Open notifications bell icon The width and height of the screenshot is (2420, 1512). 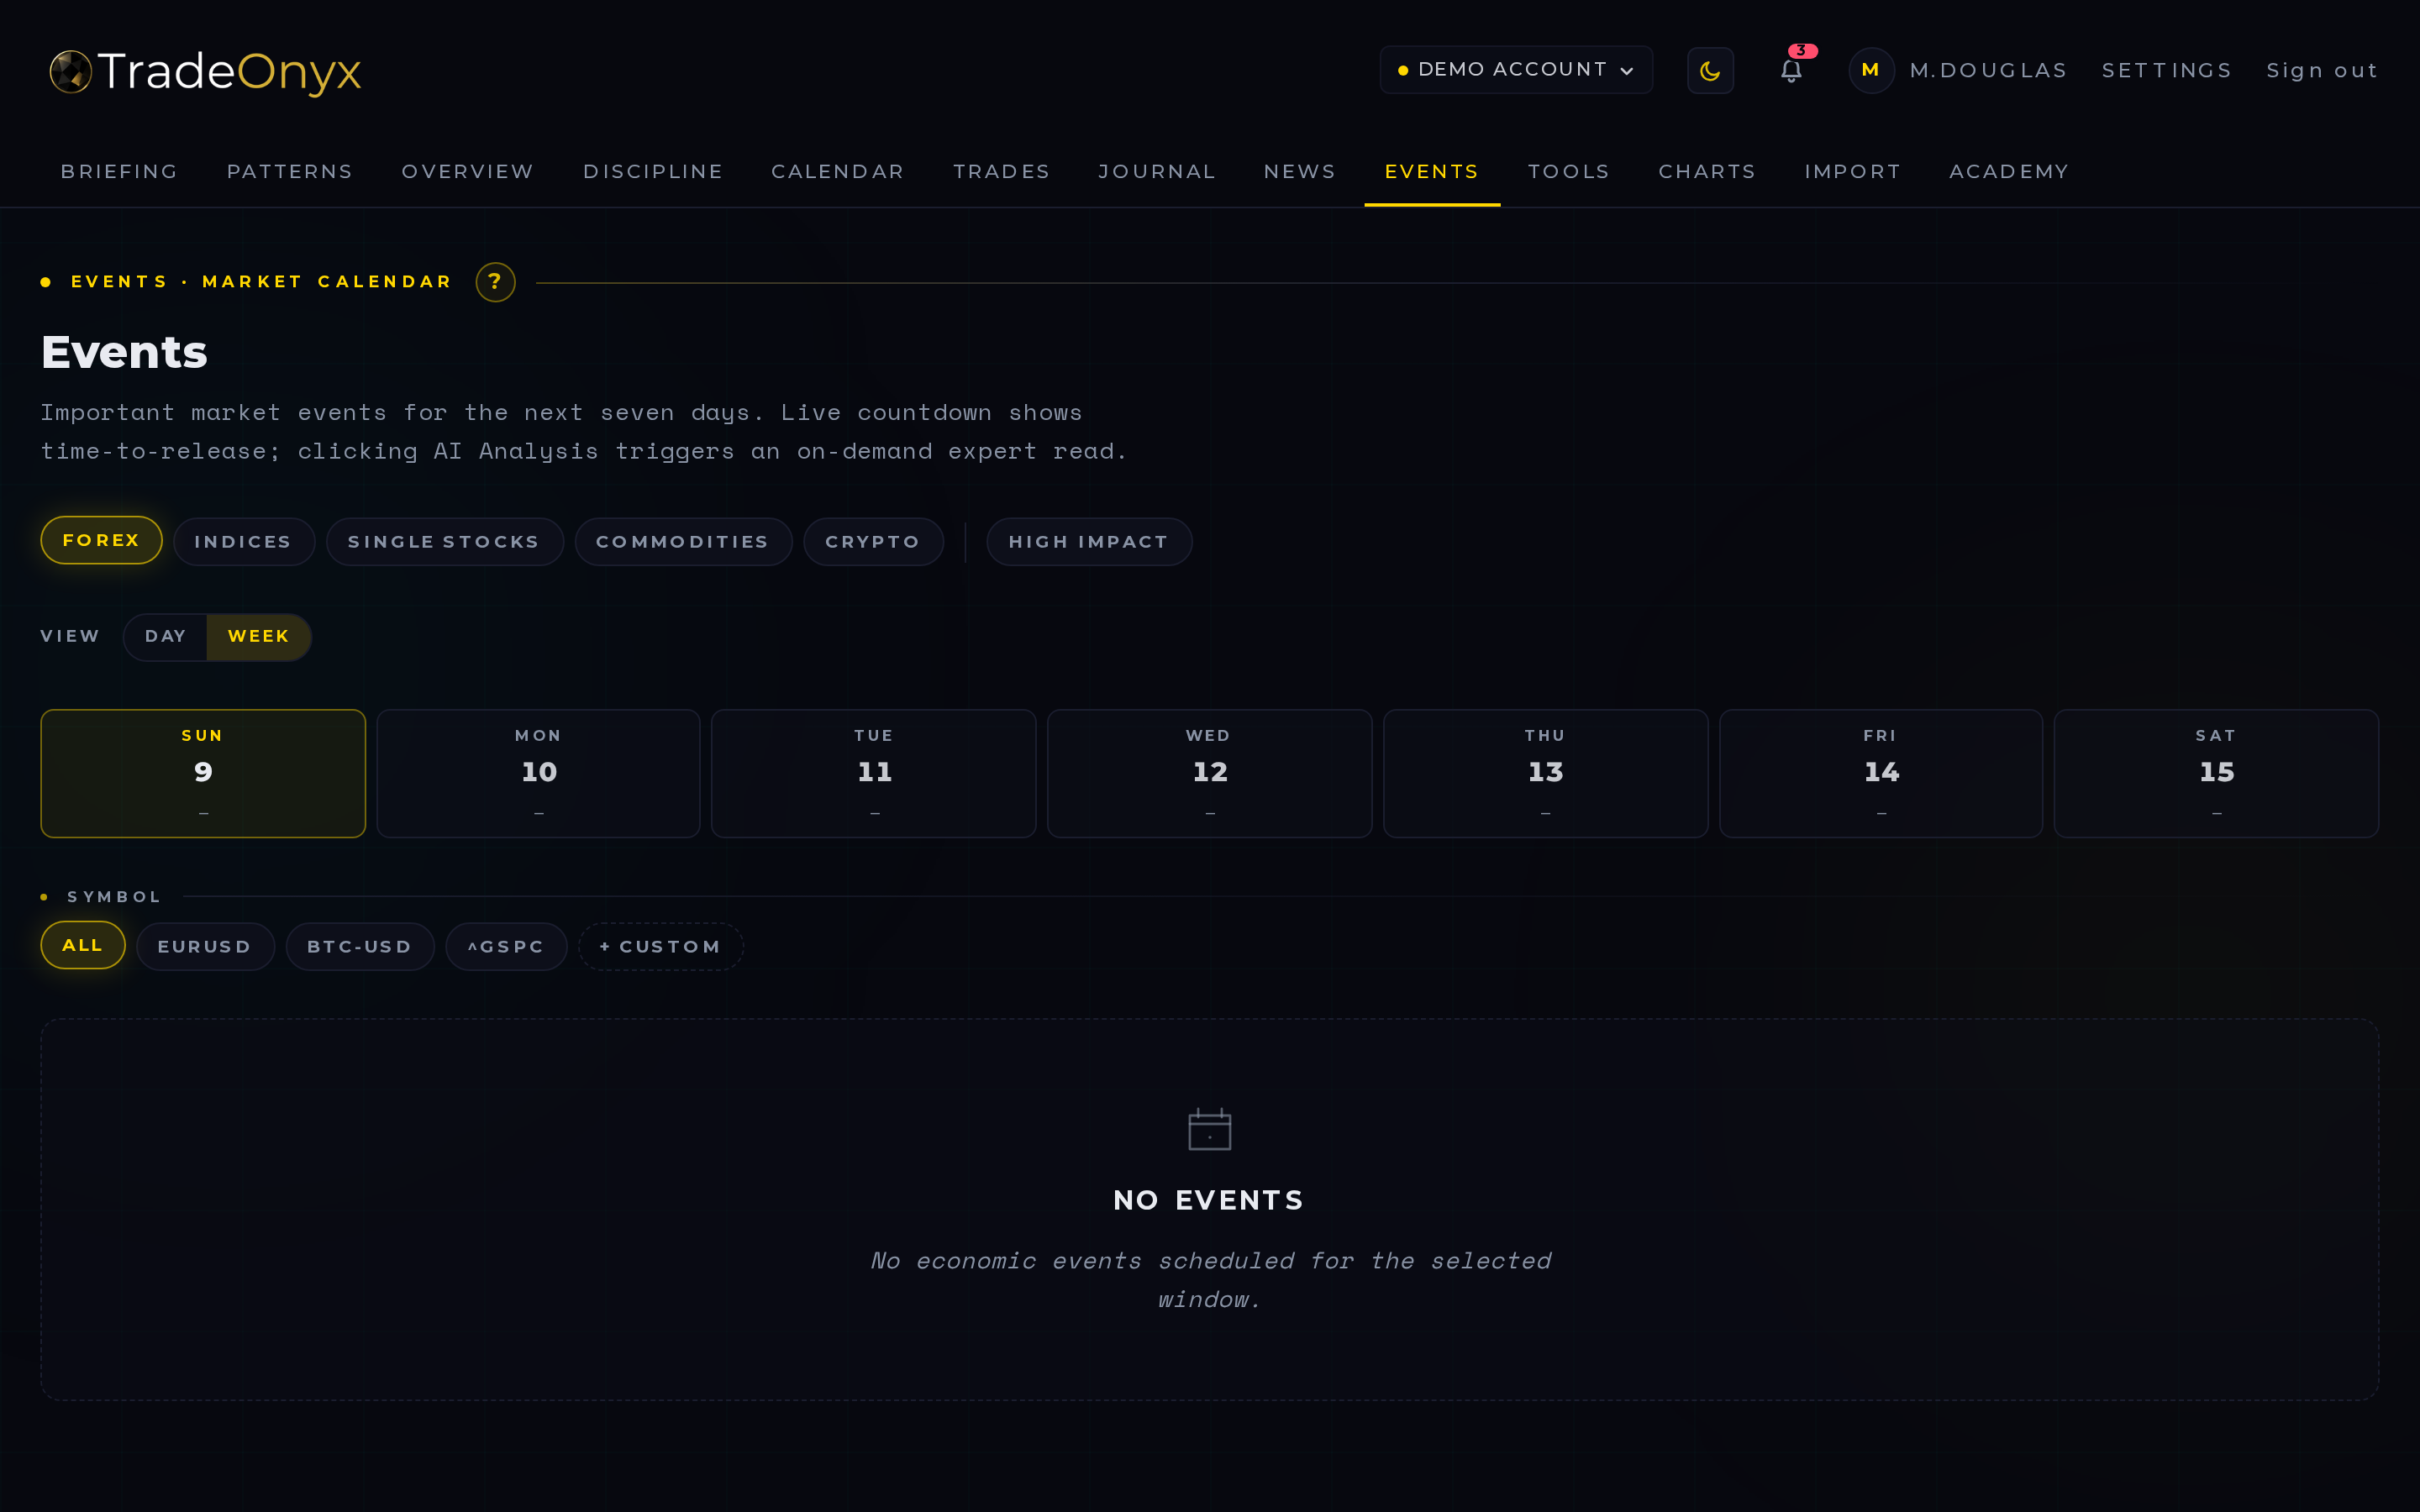pos(1791,71)
